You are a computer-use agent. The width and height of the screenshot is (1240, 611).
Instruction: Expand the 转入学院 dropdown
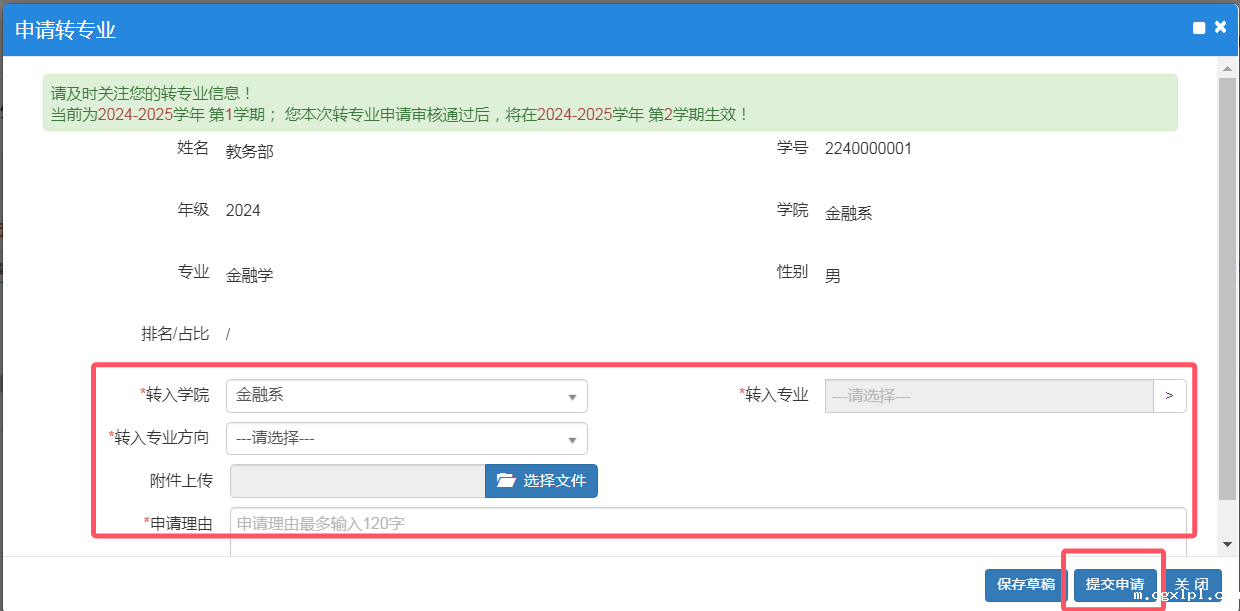pyautogui.click(x=406, y=396)
